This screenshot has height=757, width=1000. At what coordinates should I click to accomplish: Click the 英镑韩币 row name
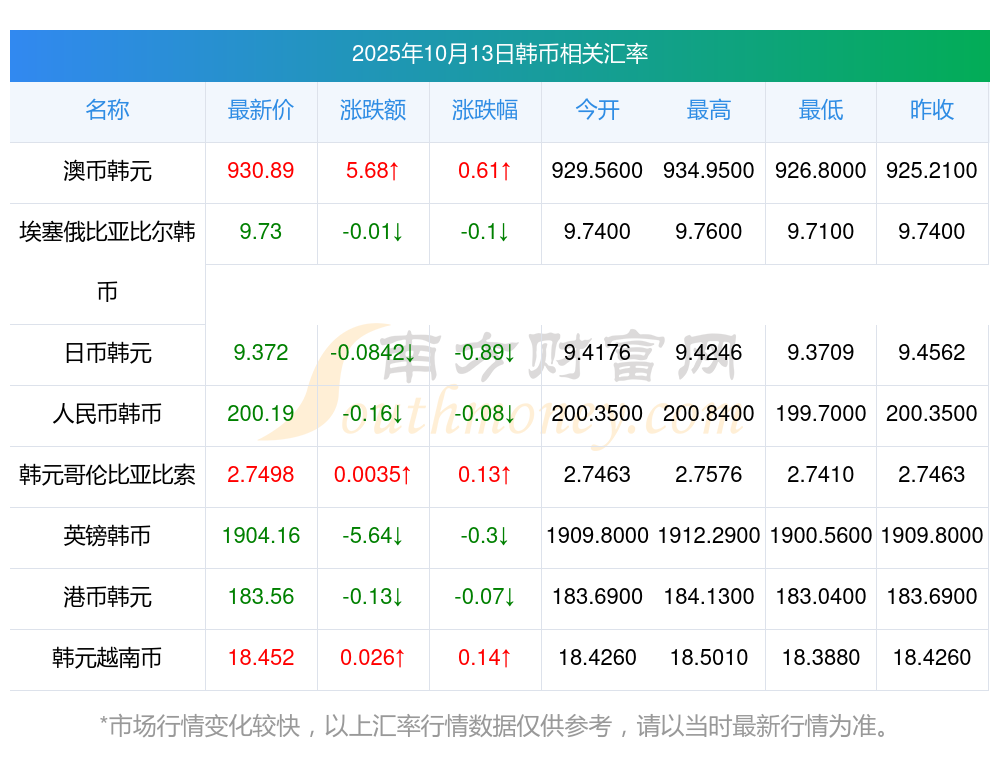click(x=107, y=536)
